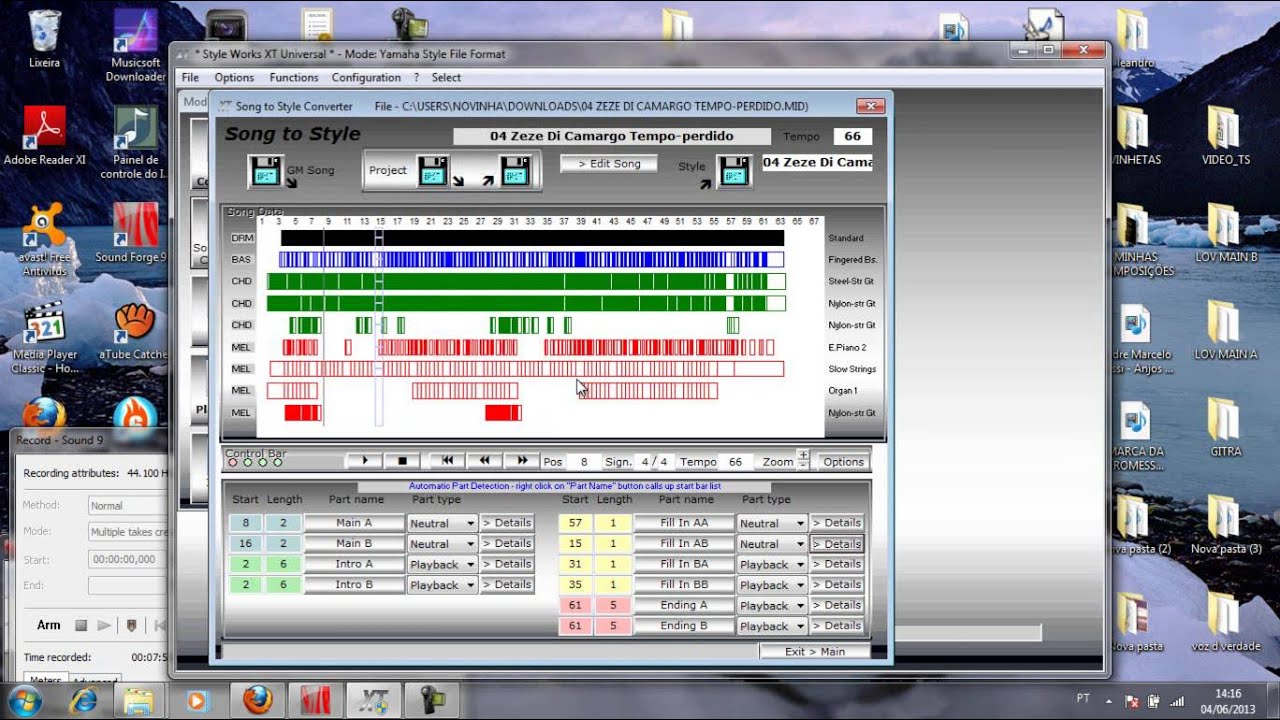Viewport: 1280px width, 720px height.
Task: Click the Project load disk icon
Action: (514, 171)
